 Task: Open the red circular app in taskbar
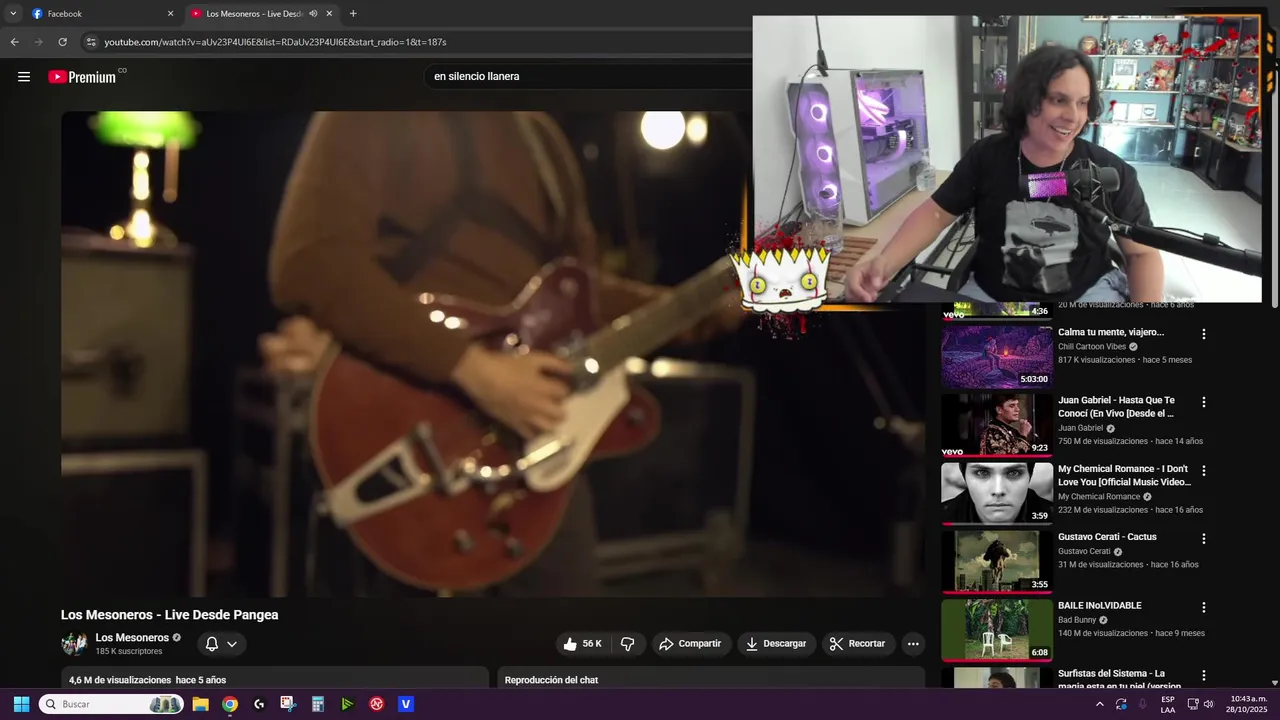pos(377,704)
